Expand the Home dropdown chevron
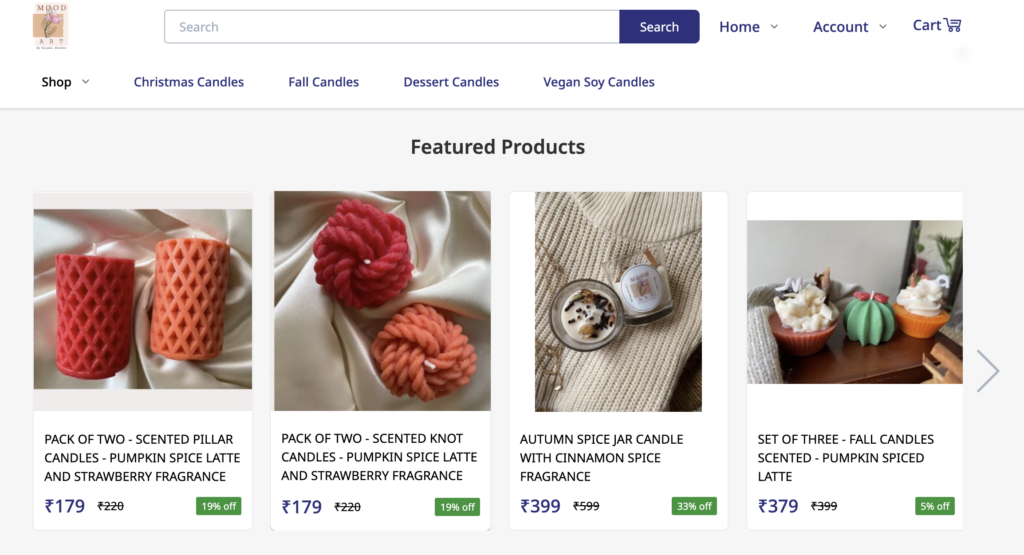Screen dimensions: 1024x555 [774, 27]
